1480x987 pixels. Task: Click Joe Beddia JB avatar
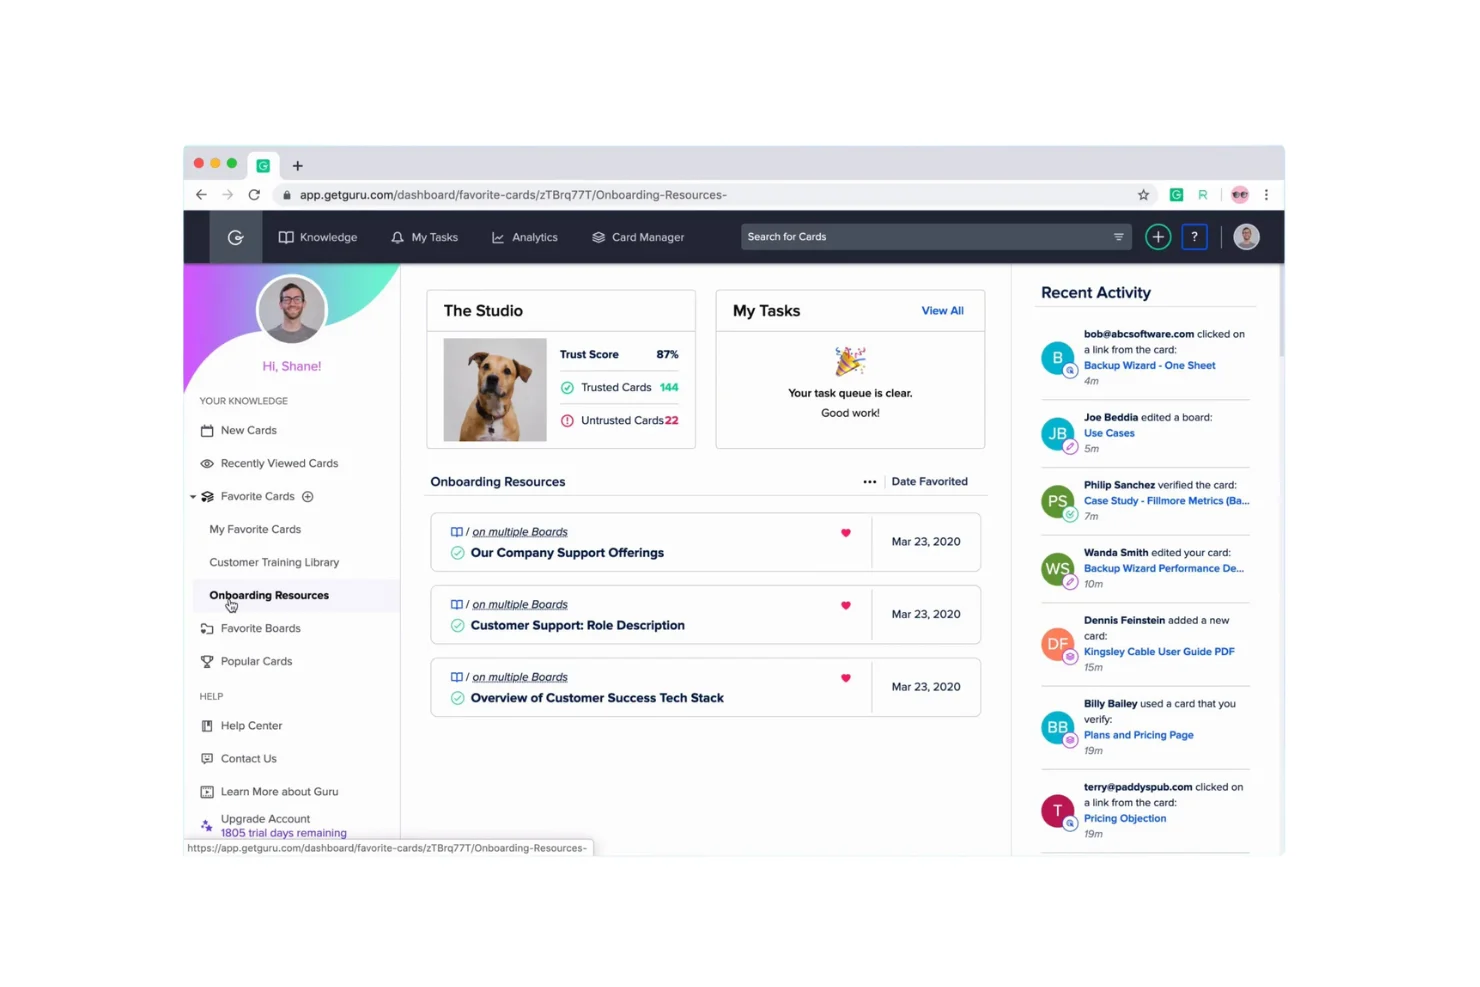tap(1057, 434)
